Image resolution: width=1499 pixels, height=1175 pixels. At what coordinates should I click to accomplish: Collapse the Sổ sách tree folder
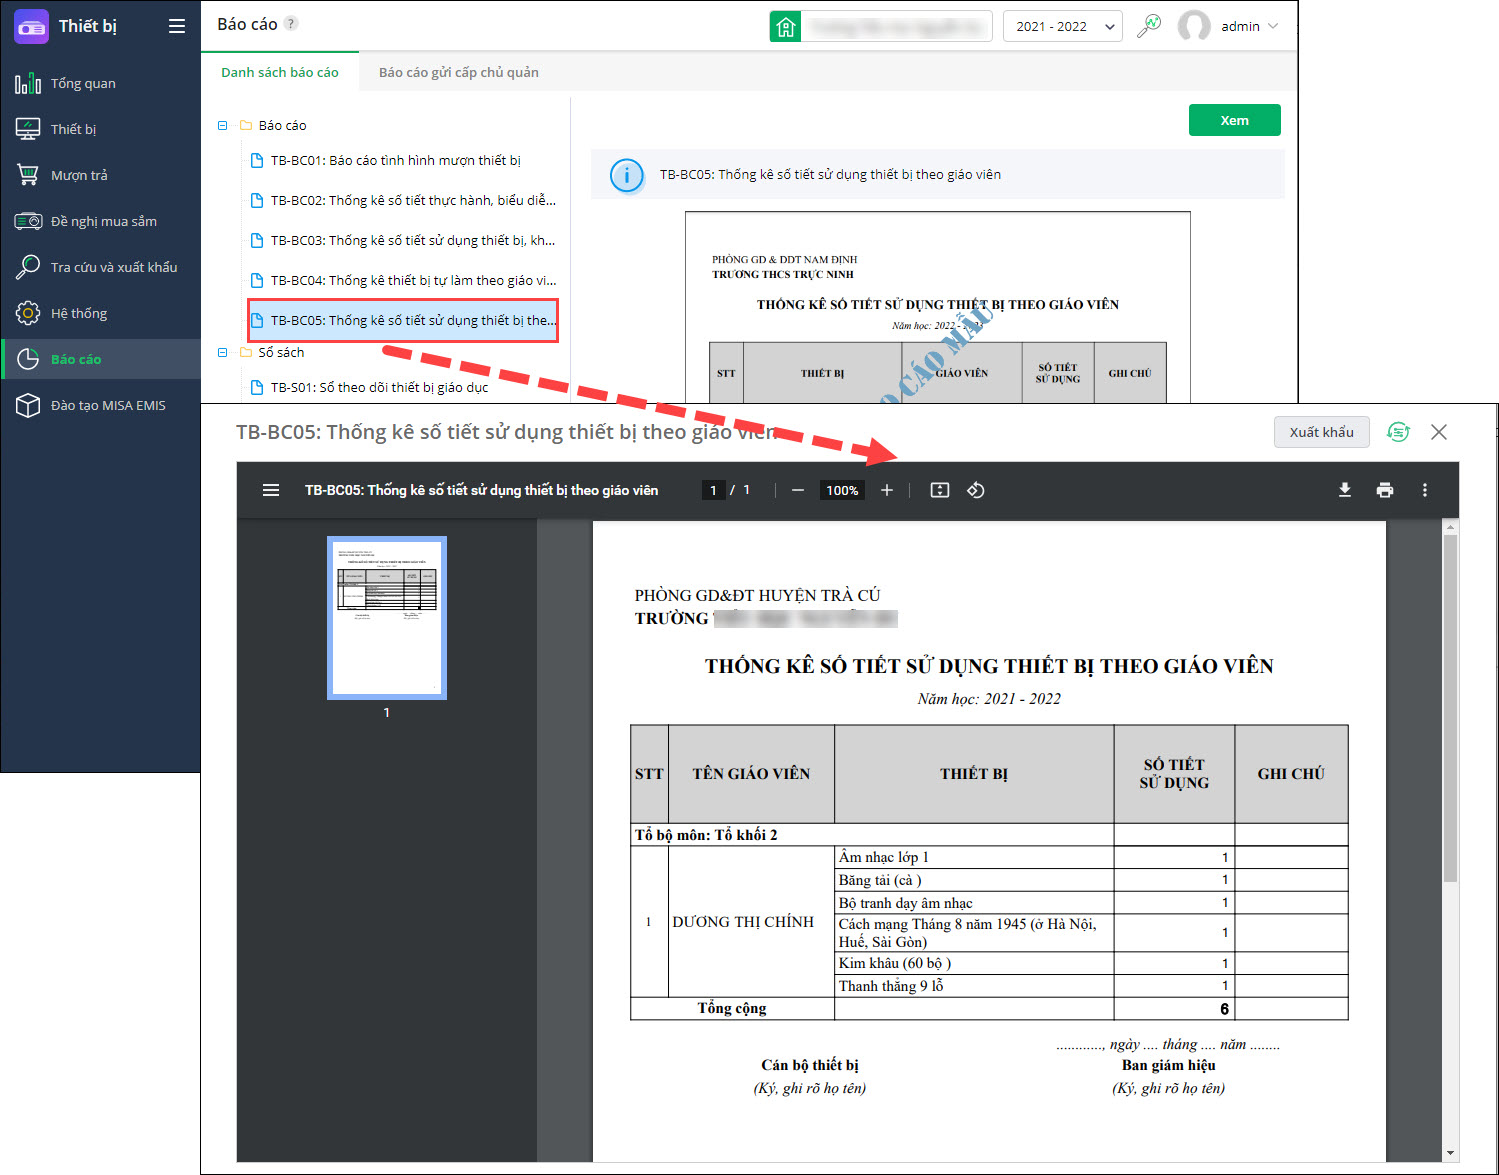[x=222, y=352]
